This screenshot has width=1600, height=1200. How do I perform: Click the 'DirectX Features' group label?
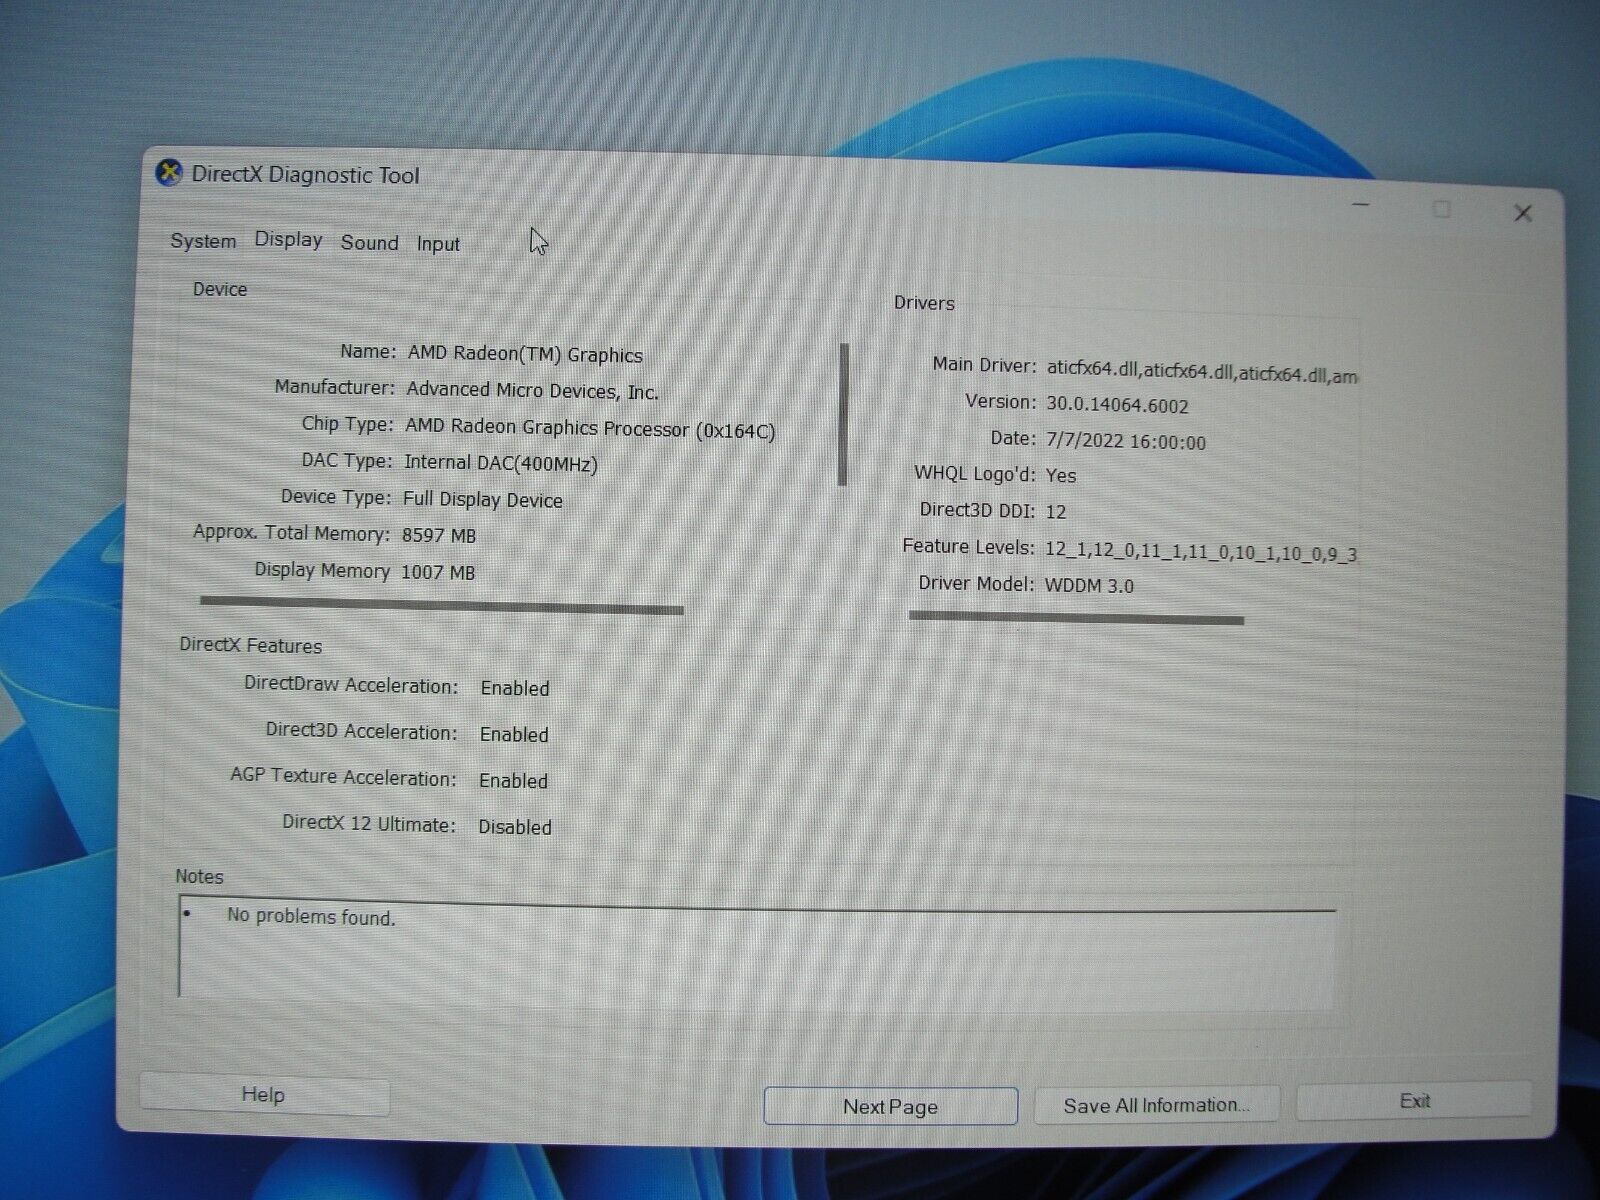(x=251, y=645)
